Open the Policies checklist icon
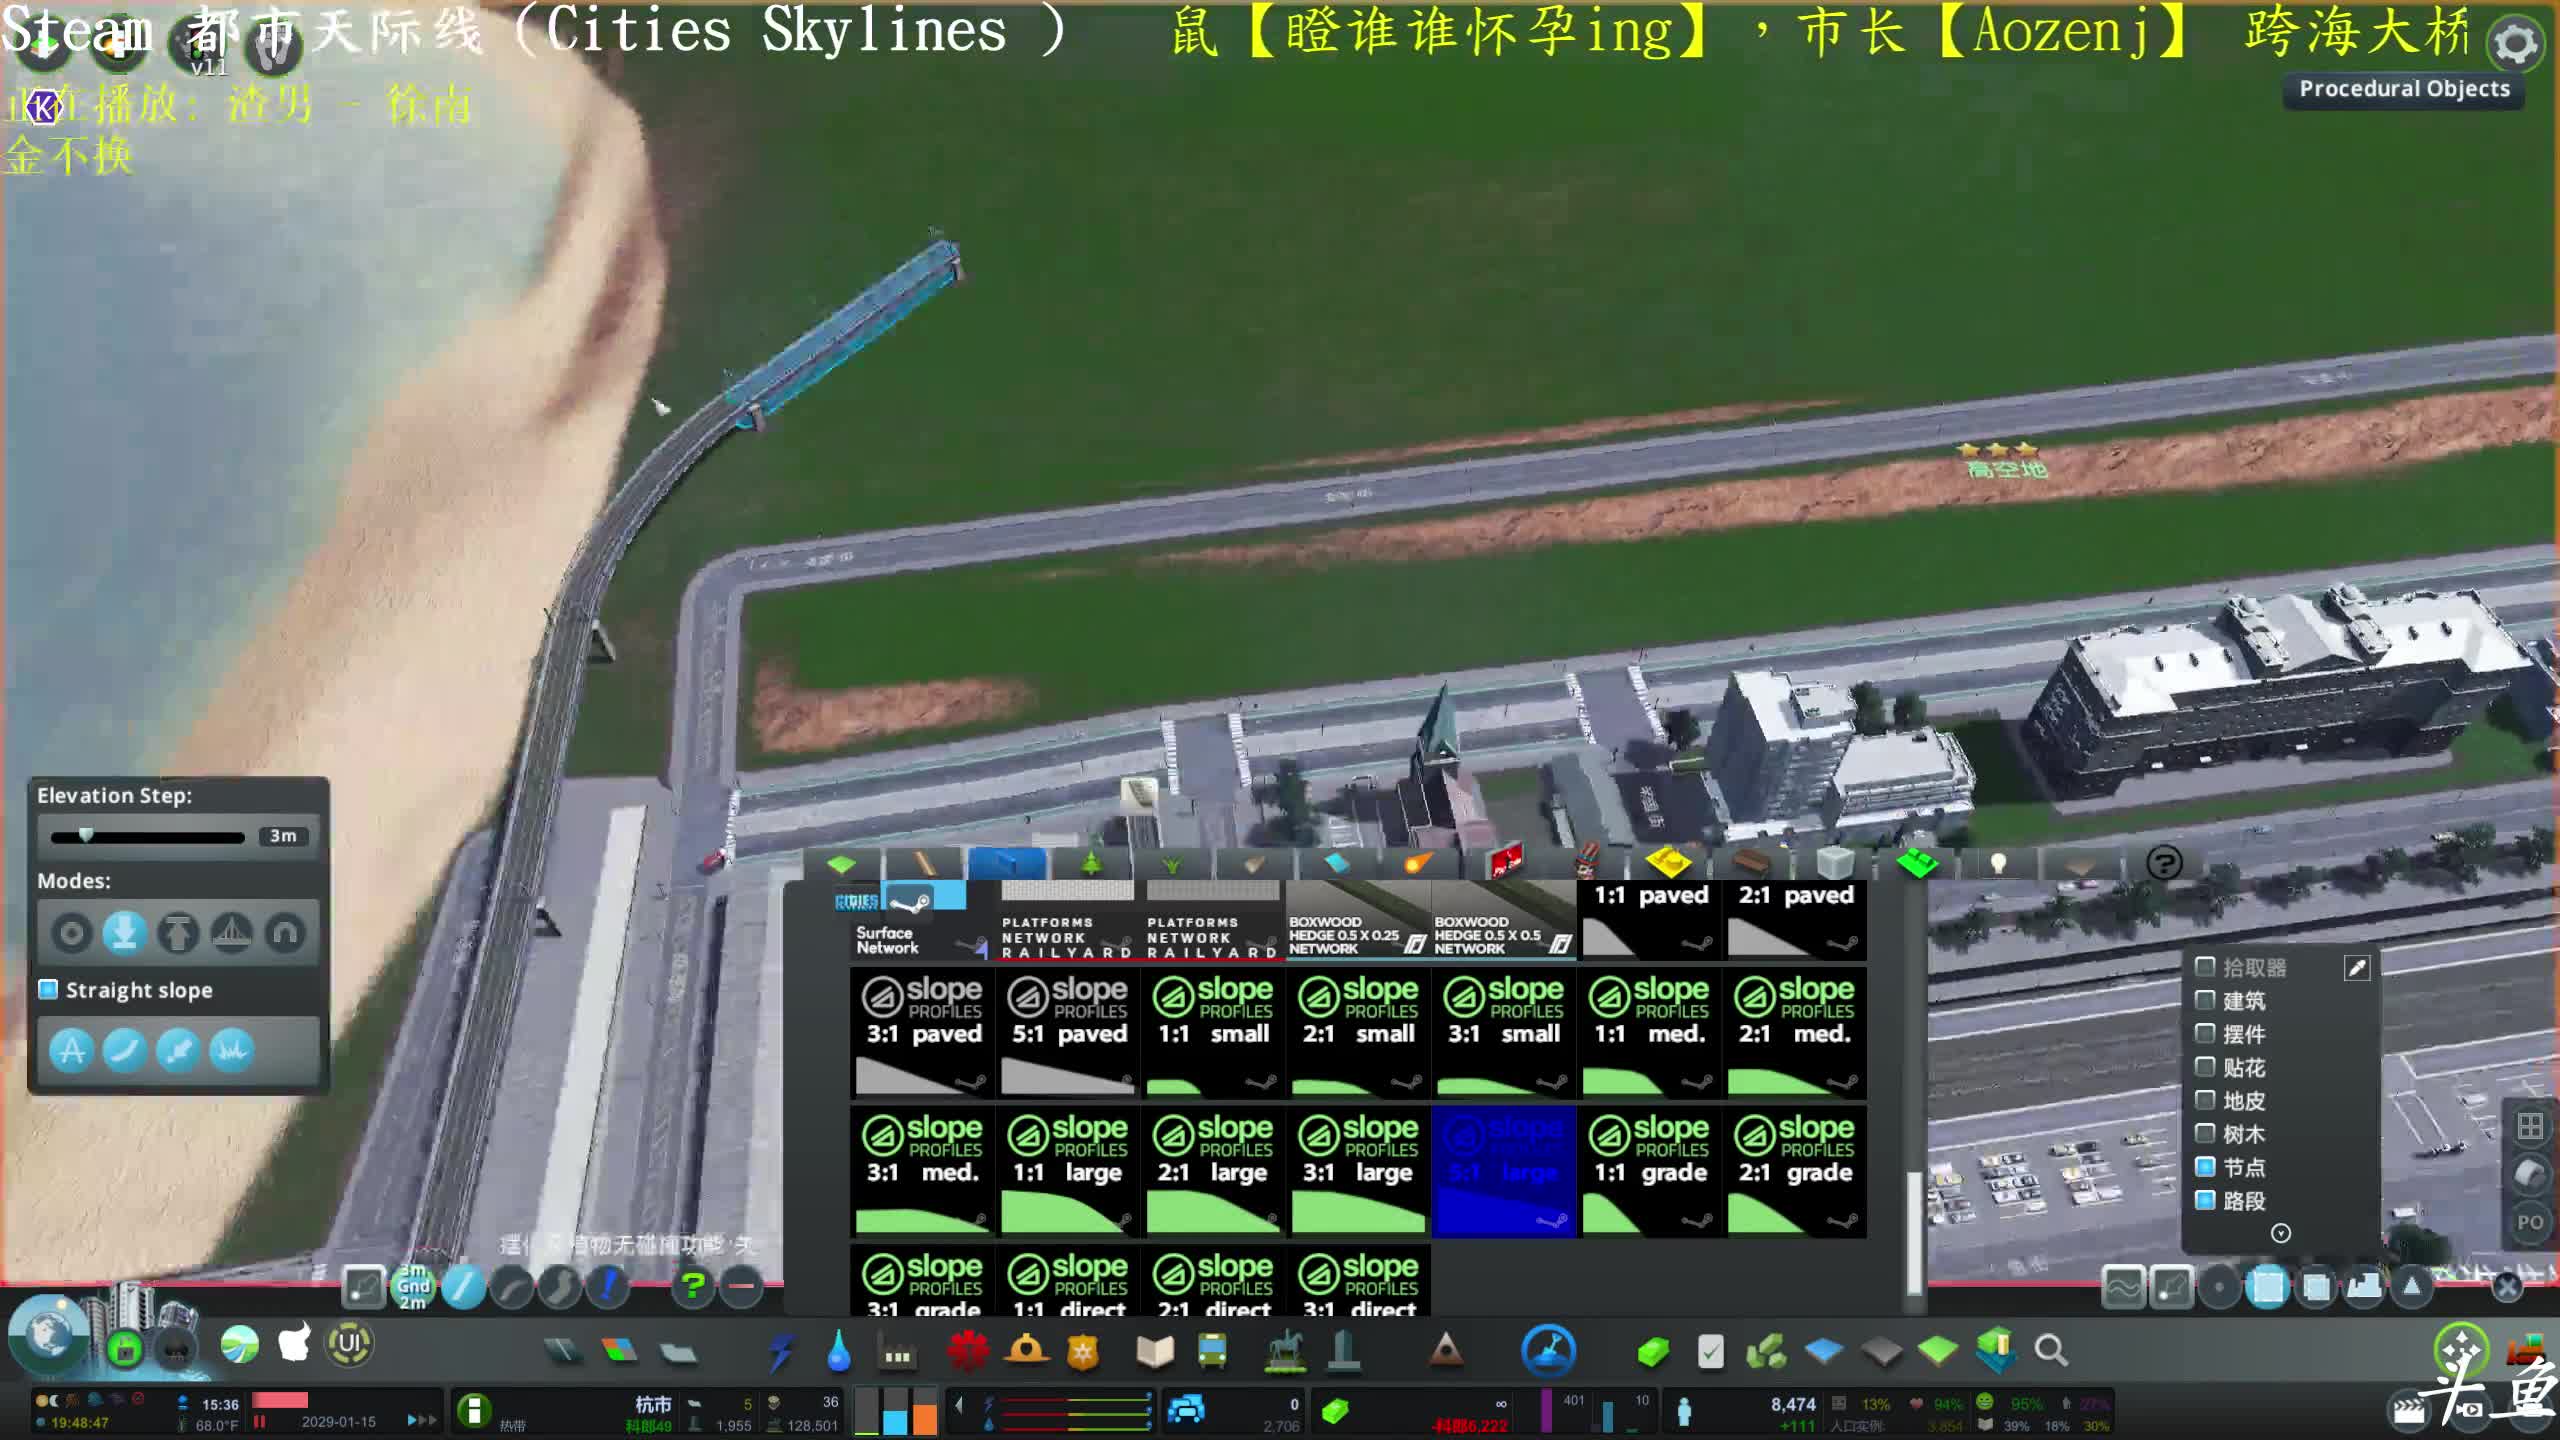Viewport: 2560px width, 1440px height. [1711, 1352]
